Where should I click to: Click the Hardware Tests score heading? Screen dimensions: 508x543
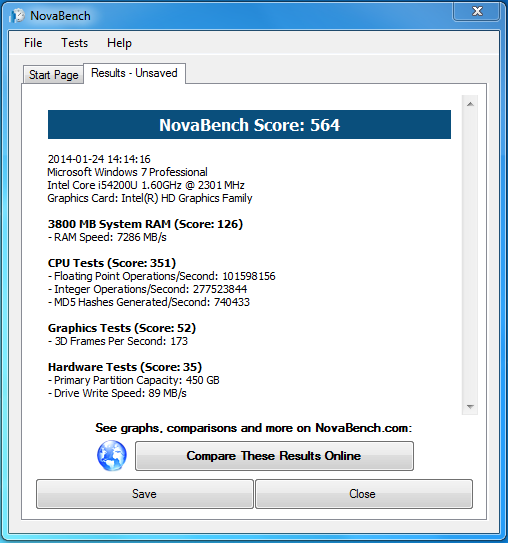pyautogui.click(x=125, y=367)
